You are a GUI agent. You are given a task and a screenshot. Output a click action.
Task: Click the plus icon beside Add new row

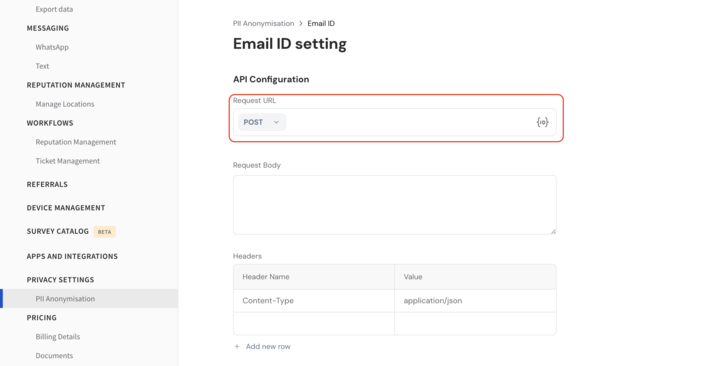237,347
